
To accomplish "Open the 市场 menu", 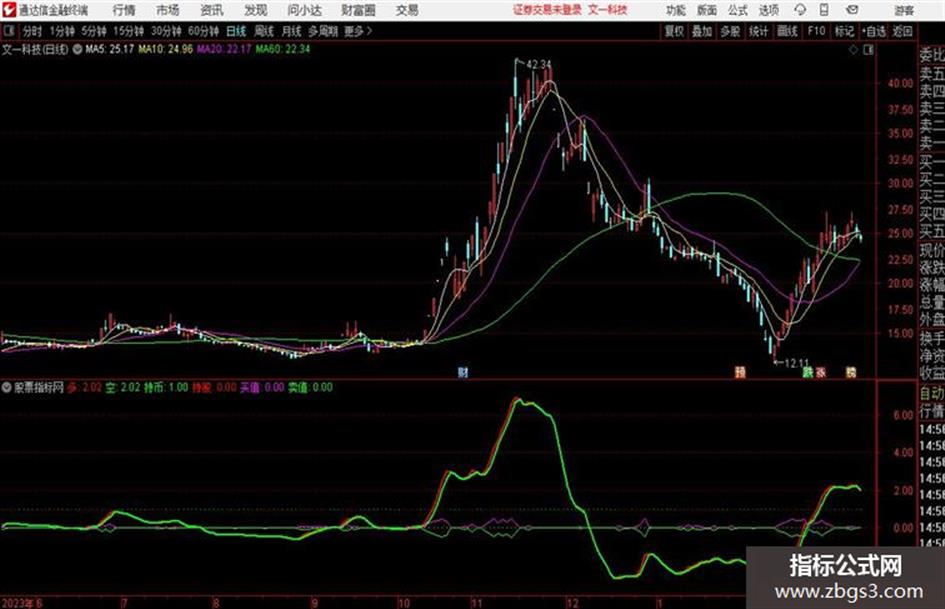I will [168, 10].
